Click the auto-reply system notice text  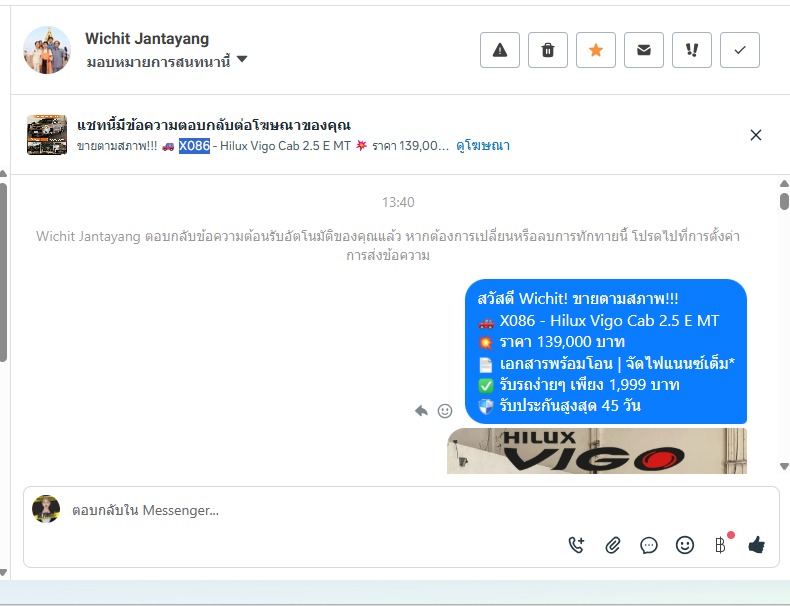coord(387,245)
